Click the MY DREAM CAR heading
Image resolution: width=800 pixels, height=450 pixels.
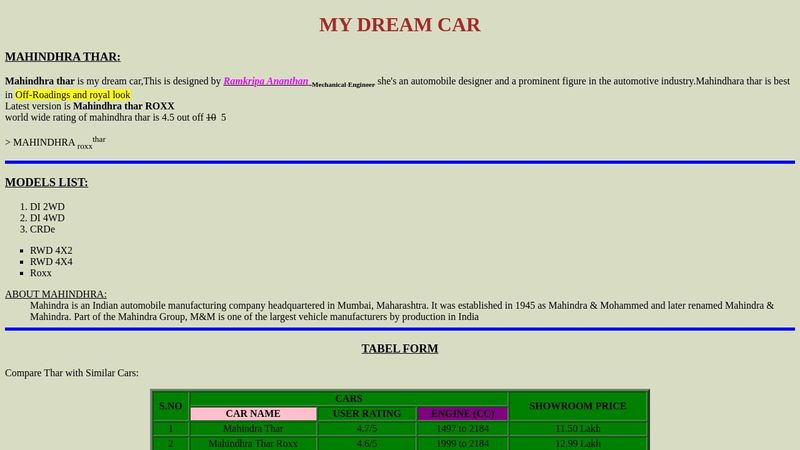(400, 25)
